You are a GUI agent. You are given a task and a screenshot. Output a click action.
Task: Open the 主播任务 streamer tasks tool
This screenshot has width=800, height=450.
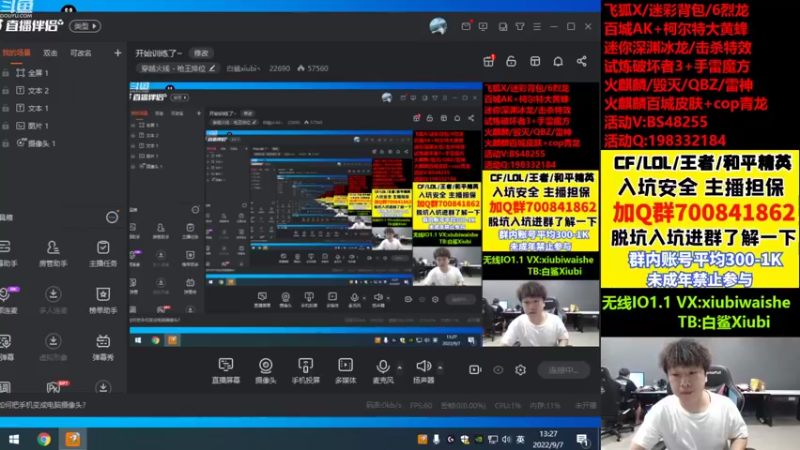pyautogui.click(x=103, y=254)
